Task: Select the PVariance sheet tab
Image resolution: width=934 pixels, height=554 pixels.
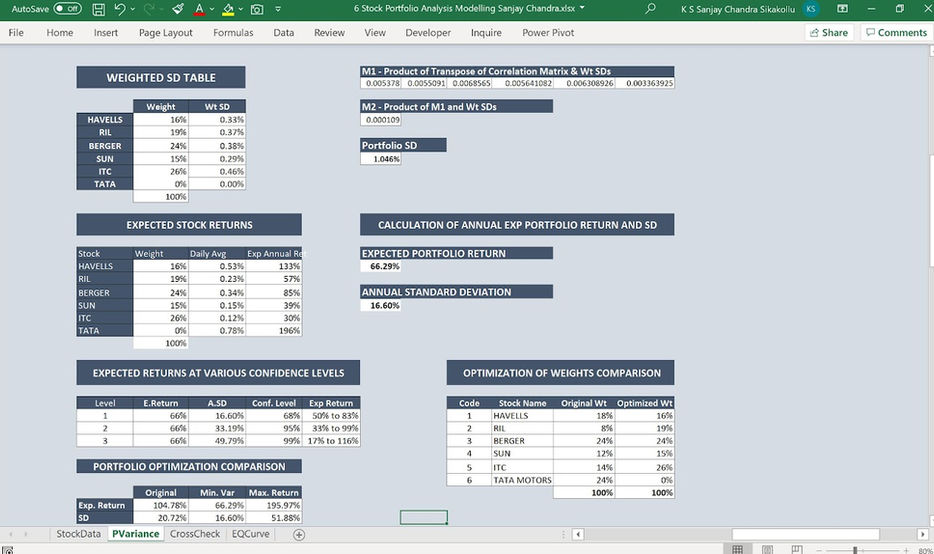Action: point(135,534)
